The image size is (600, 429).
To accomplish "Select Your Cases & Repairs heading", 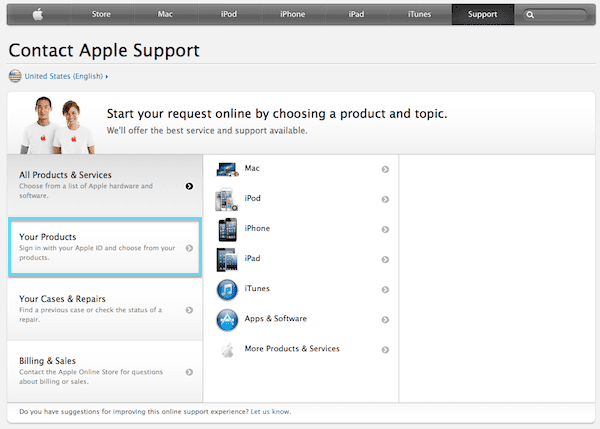I will (x=62, y=299).
